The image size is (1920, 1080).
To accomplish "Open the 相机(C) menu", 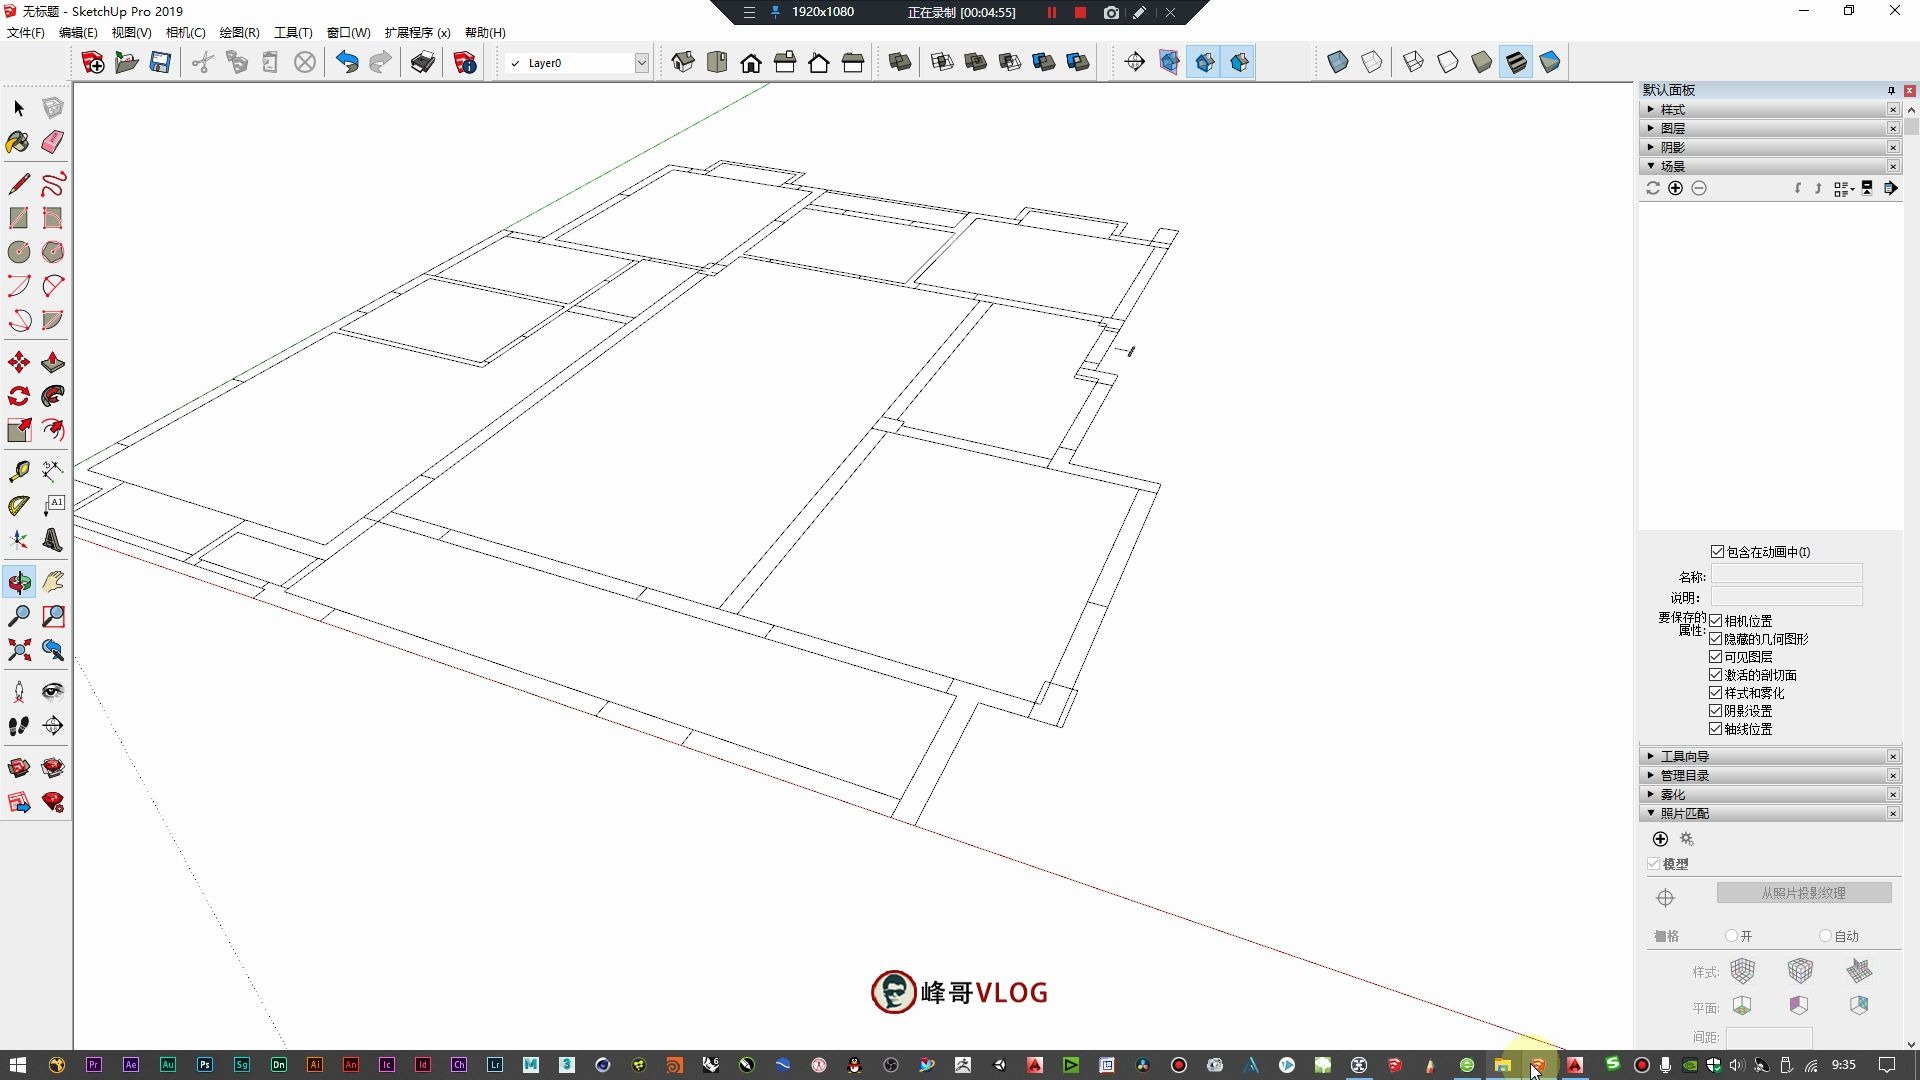I will point(185,32).
